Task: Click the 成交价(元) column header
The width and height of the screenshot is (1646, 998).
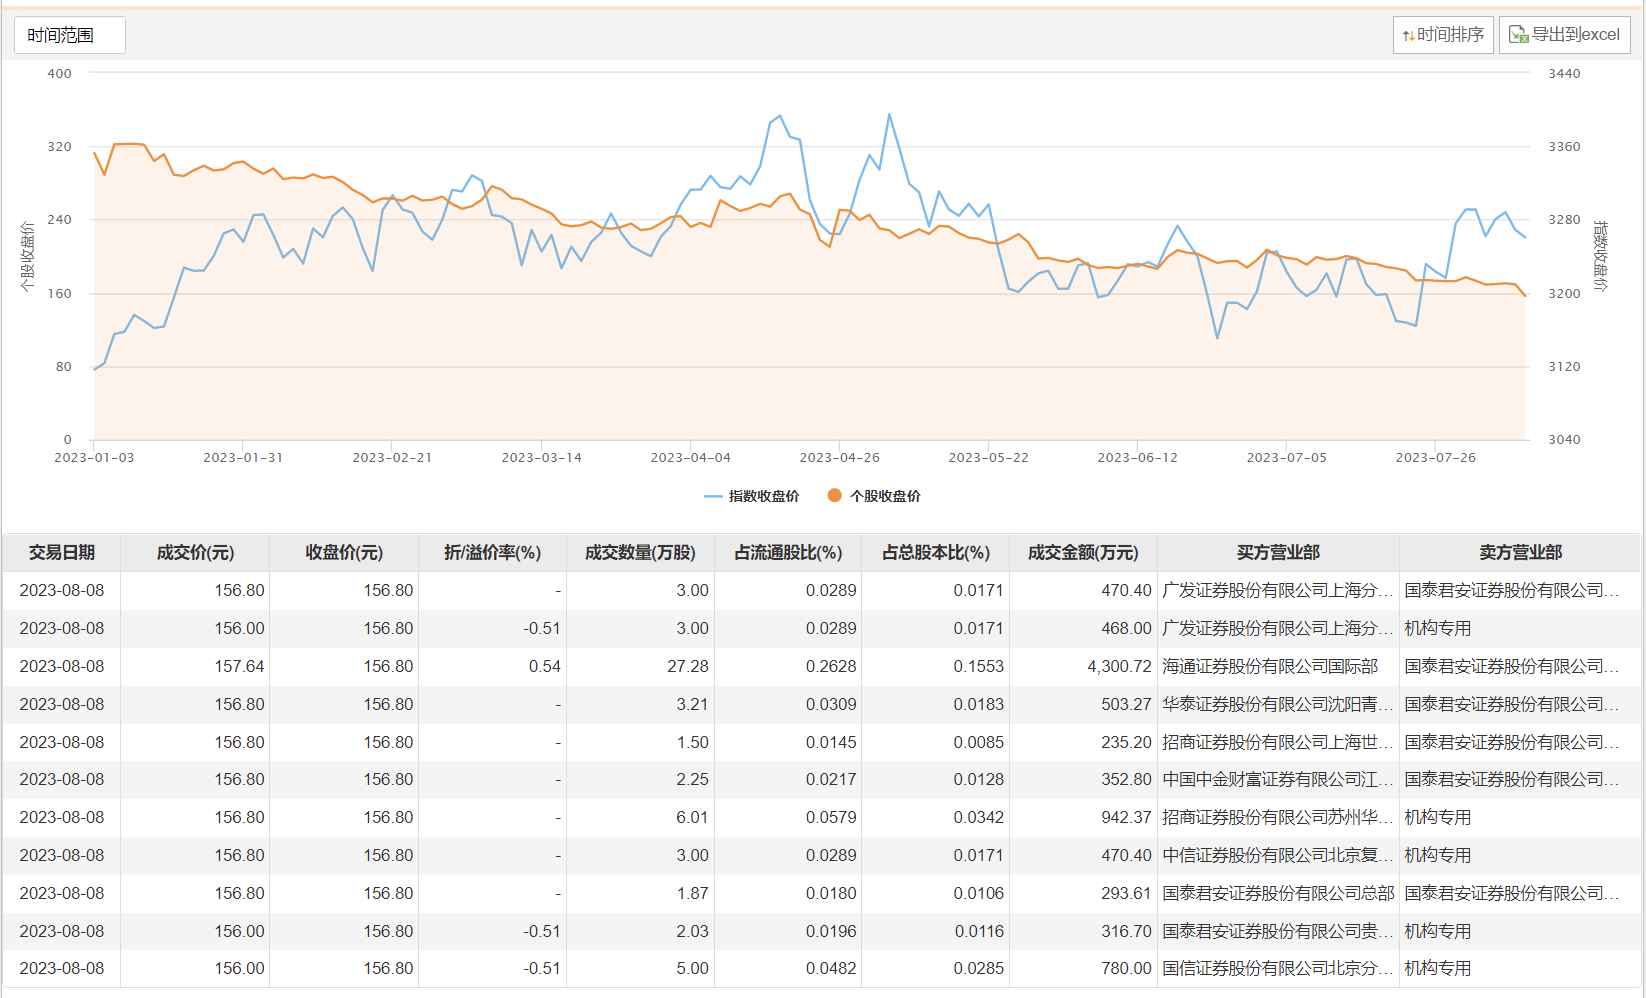Action: pos(195,552)
